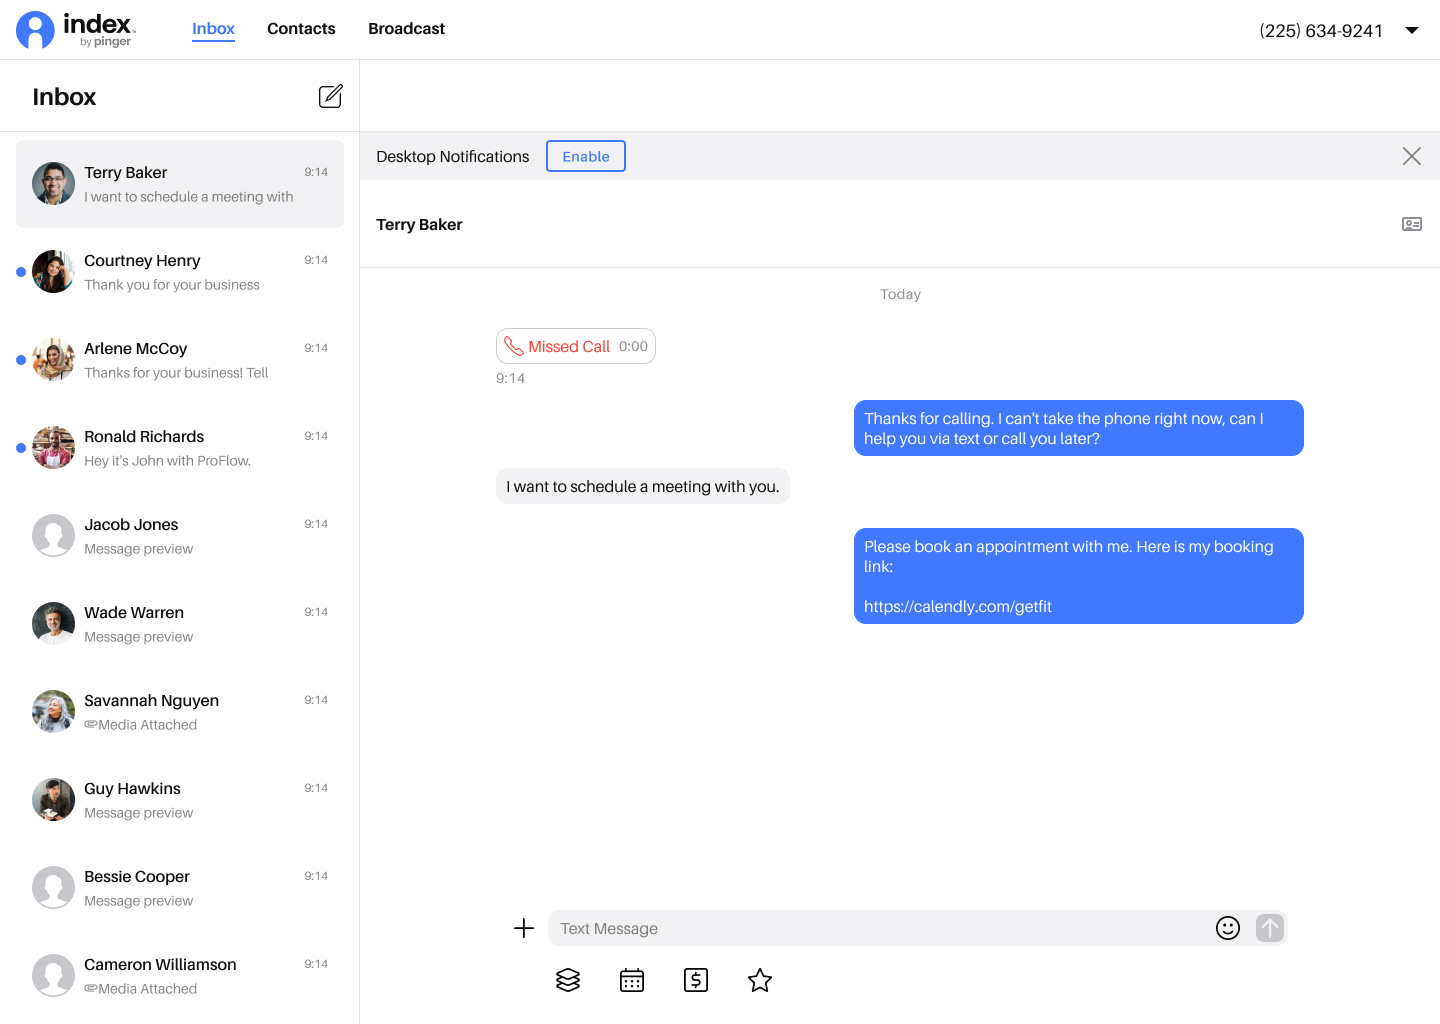
Task: Click 'Thanks for your business! Tell' preview
Action: pos(176,373)
